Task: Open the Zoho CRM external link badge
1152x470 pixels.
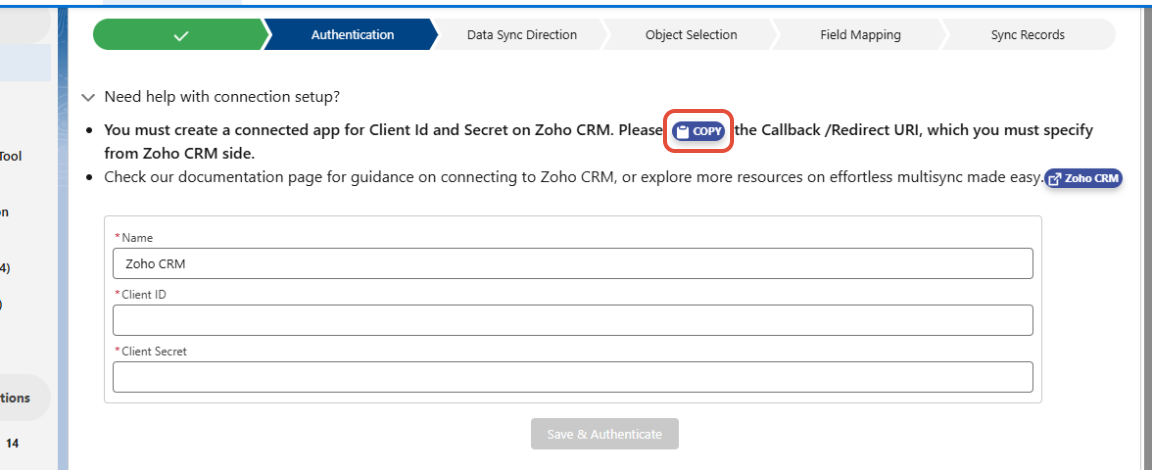Action: 1084,178
